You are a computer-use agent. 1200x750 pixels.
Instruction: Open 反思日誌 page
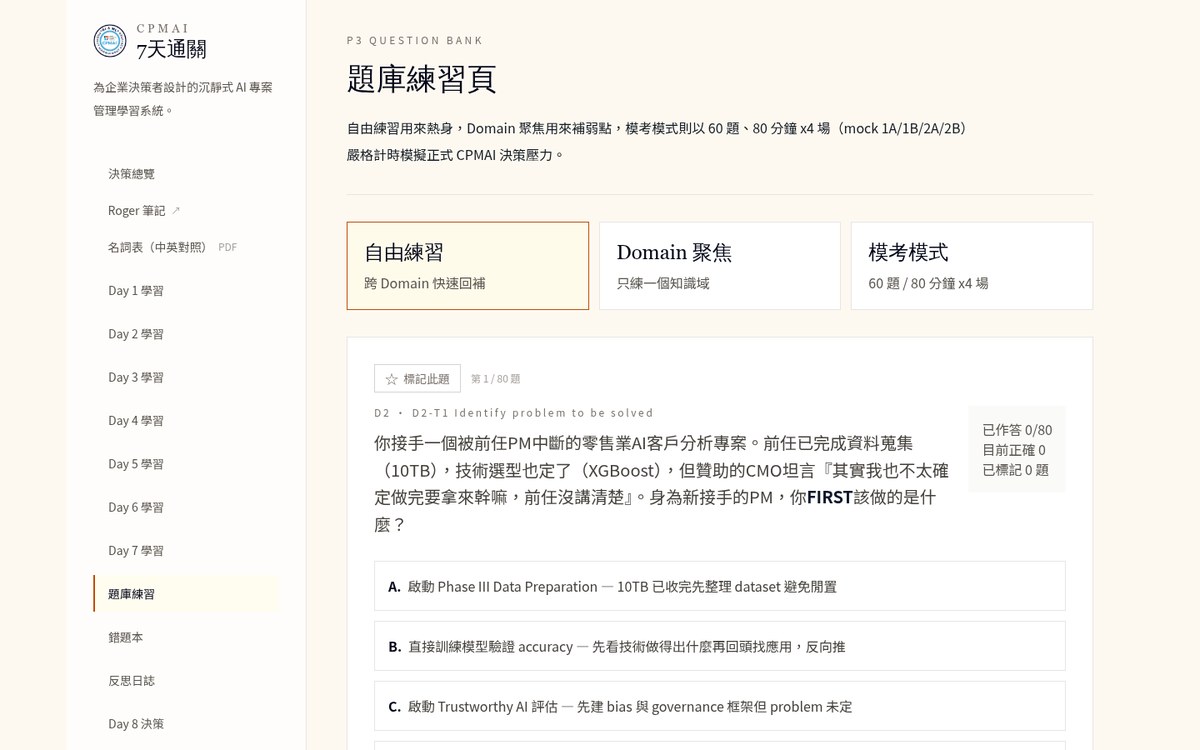pyautogui.click(x=186, y=680)
